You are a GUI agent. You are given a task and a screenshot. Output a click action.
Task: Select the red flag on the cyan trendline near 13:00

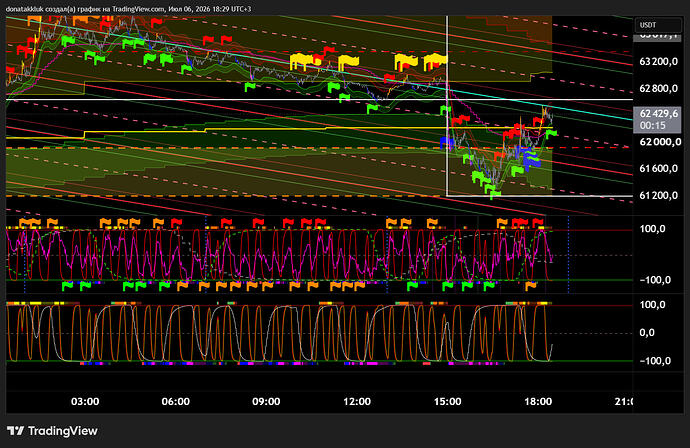click(x=389, y=79)
